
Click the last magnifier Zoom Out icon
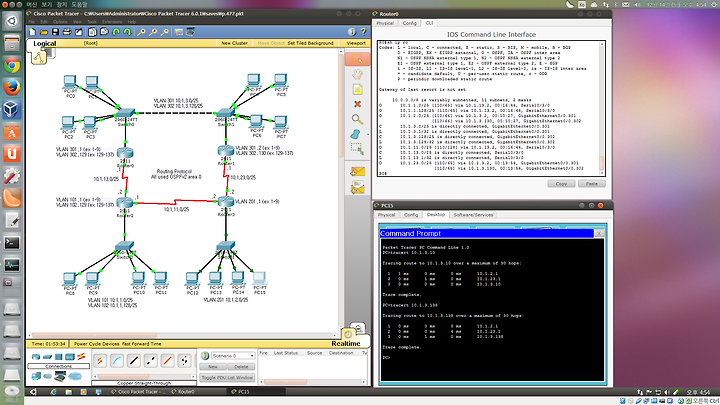[165, 32]
